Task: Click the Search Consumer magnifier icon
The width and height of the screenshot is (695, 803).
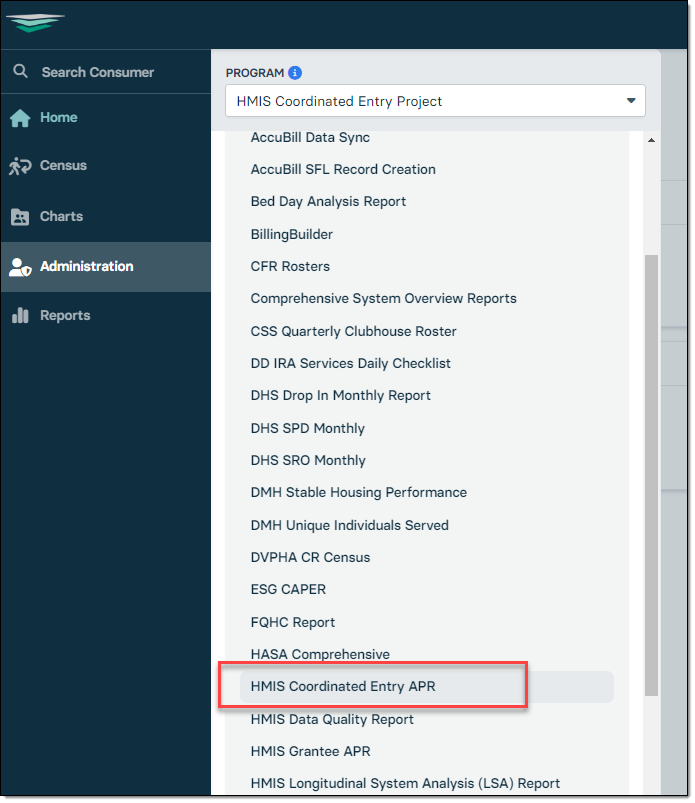Action: pos(20,72)
